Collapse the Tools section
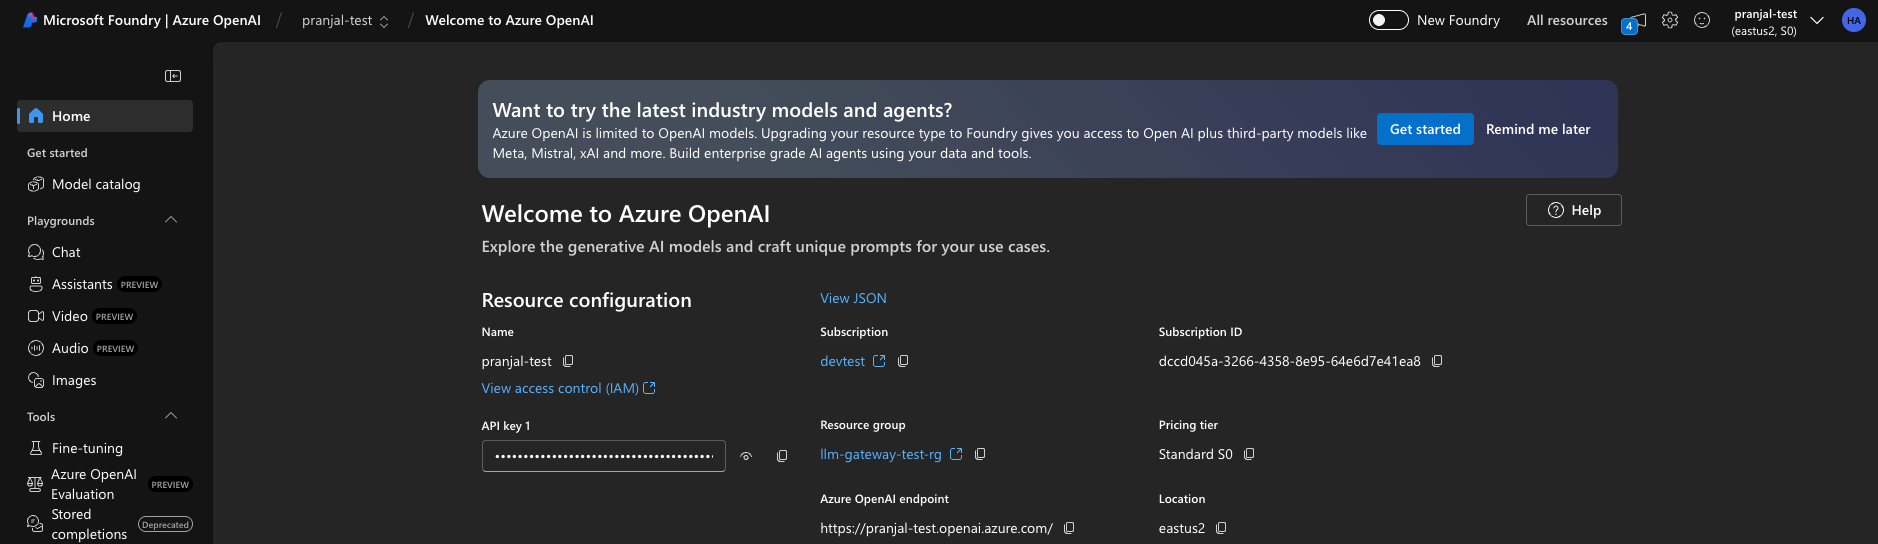1878x544 pixels. [171, 416]
